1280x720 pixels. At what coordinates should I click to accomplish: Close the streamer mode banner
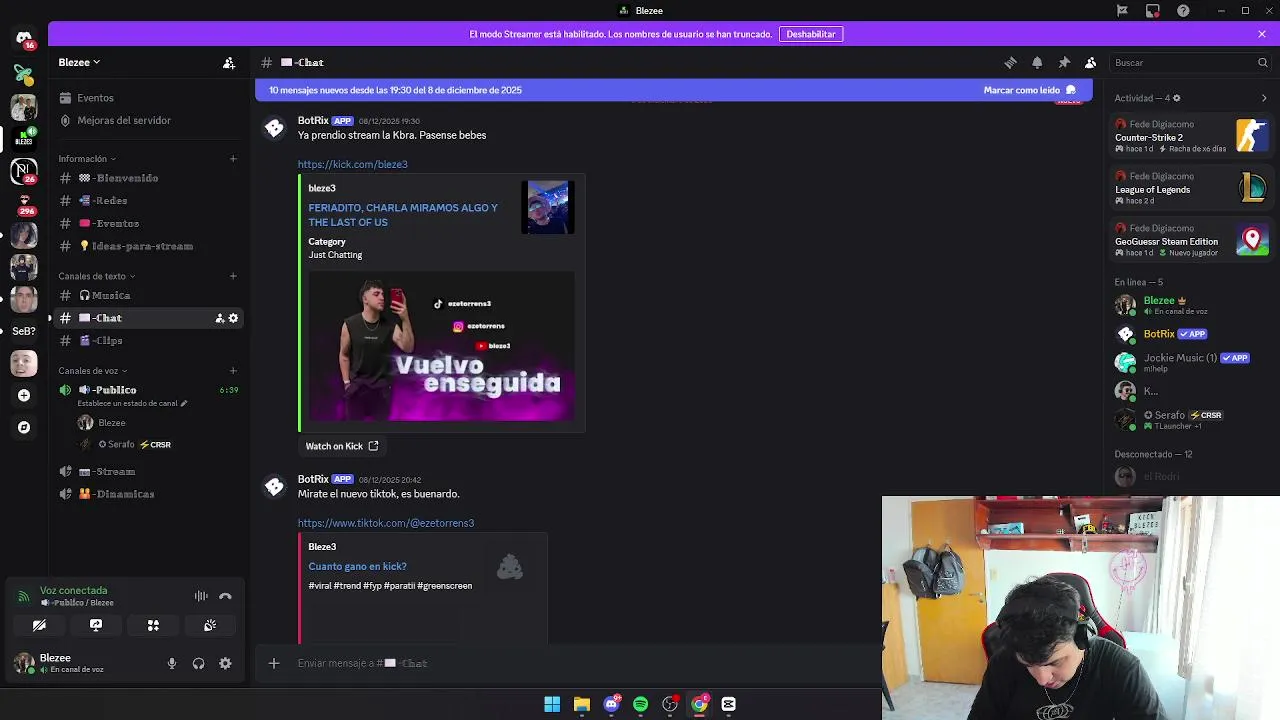(1262, 34)
